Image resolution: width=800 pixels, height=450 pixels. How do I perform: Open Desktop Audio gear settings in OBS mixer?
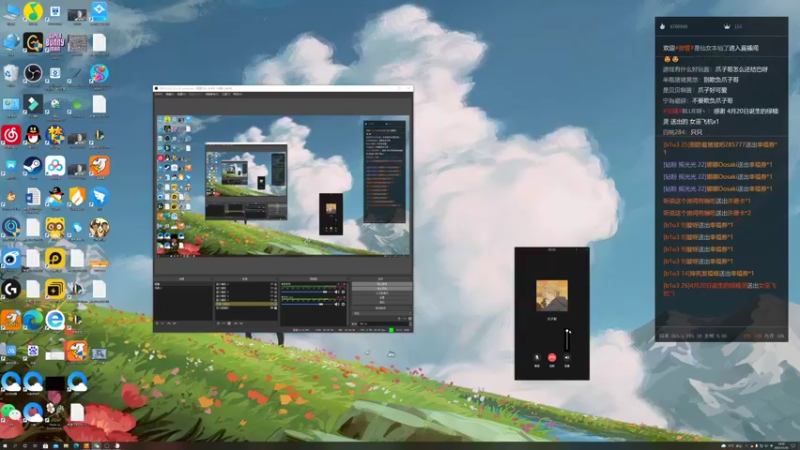343,292
